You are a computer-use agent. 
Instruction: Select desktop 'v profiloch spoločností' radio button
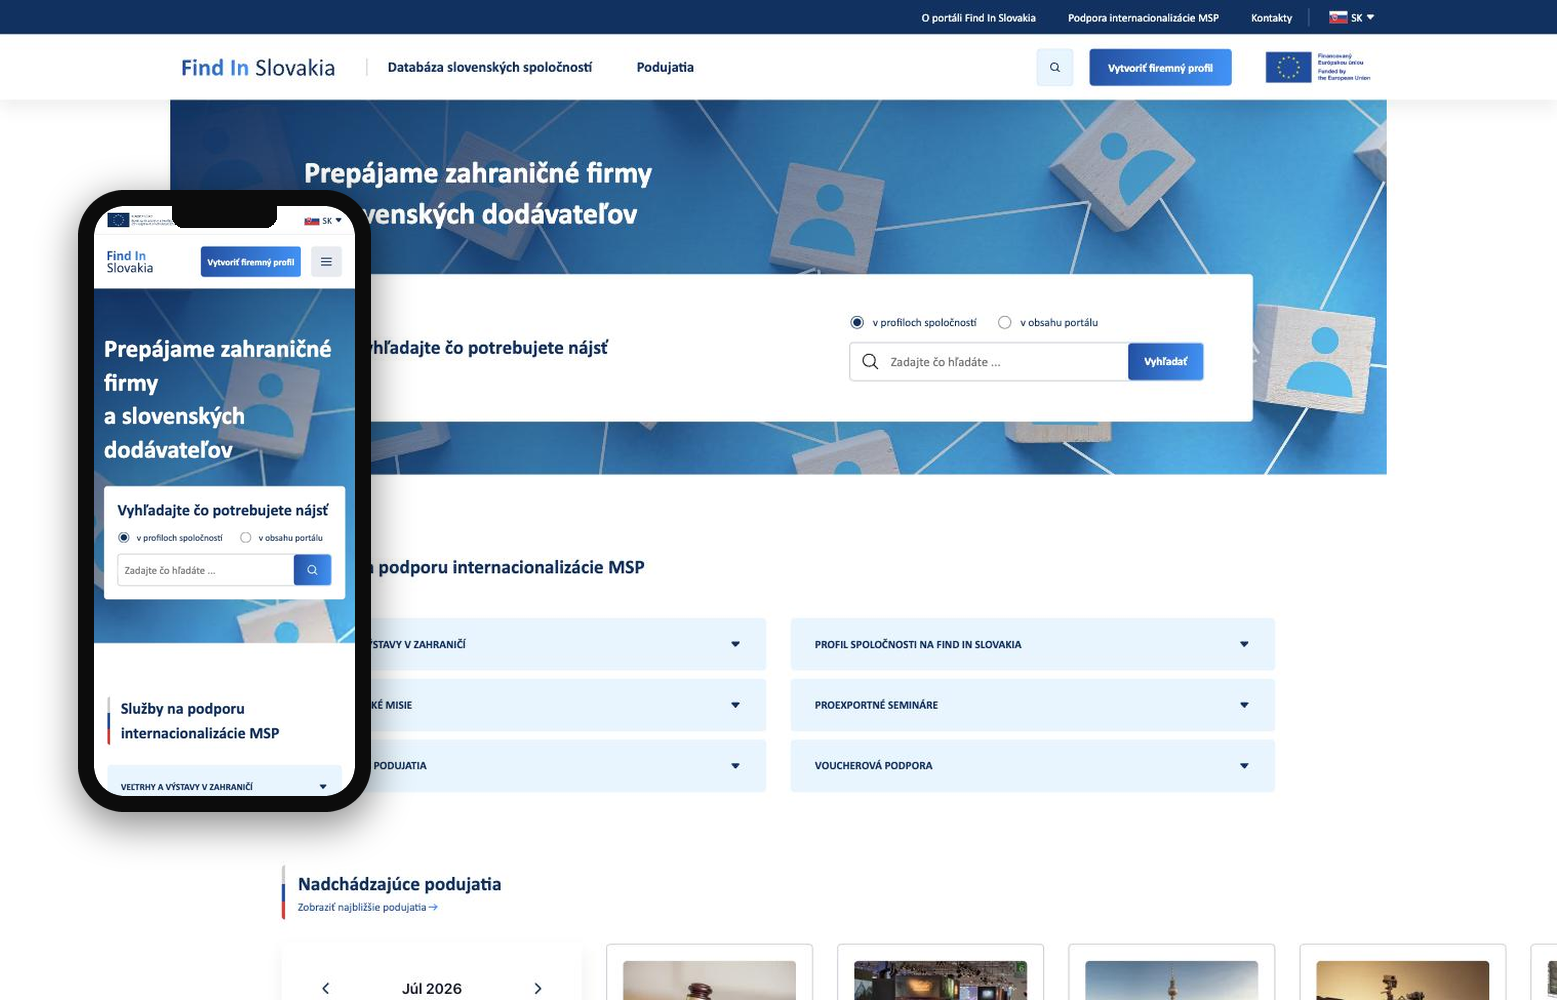point(857,322)
